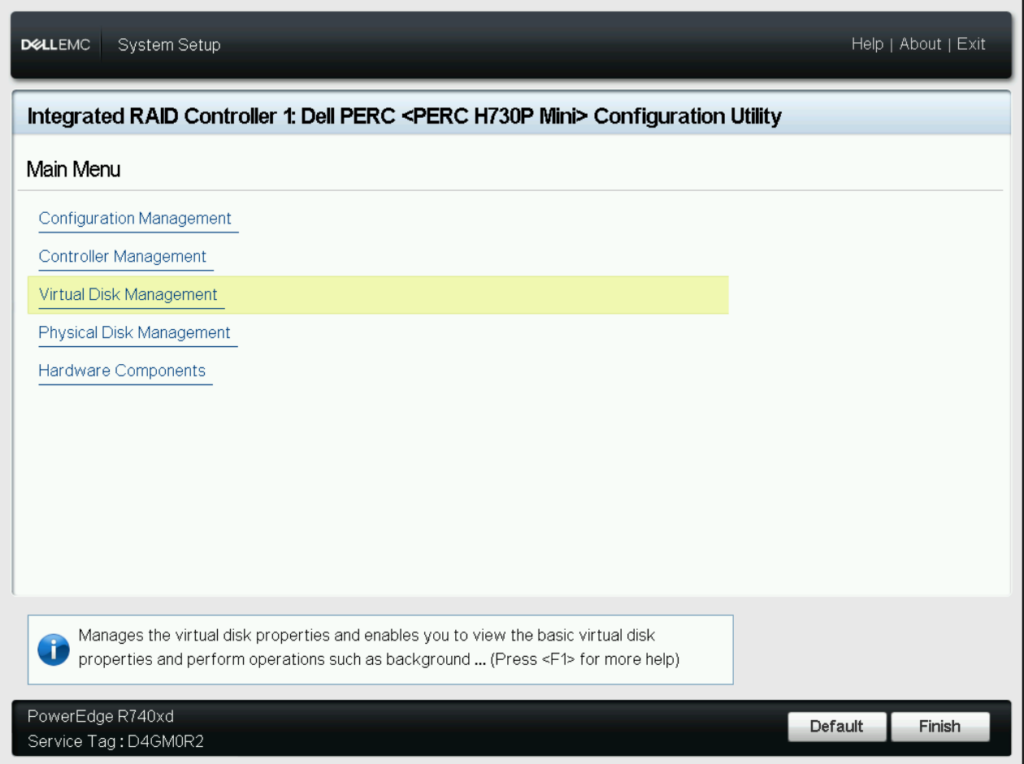Open Controller Management
The width and height of the screenshot is (1024, 764).
[122, 257]
